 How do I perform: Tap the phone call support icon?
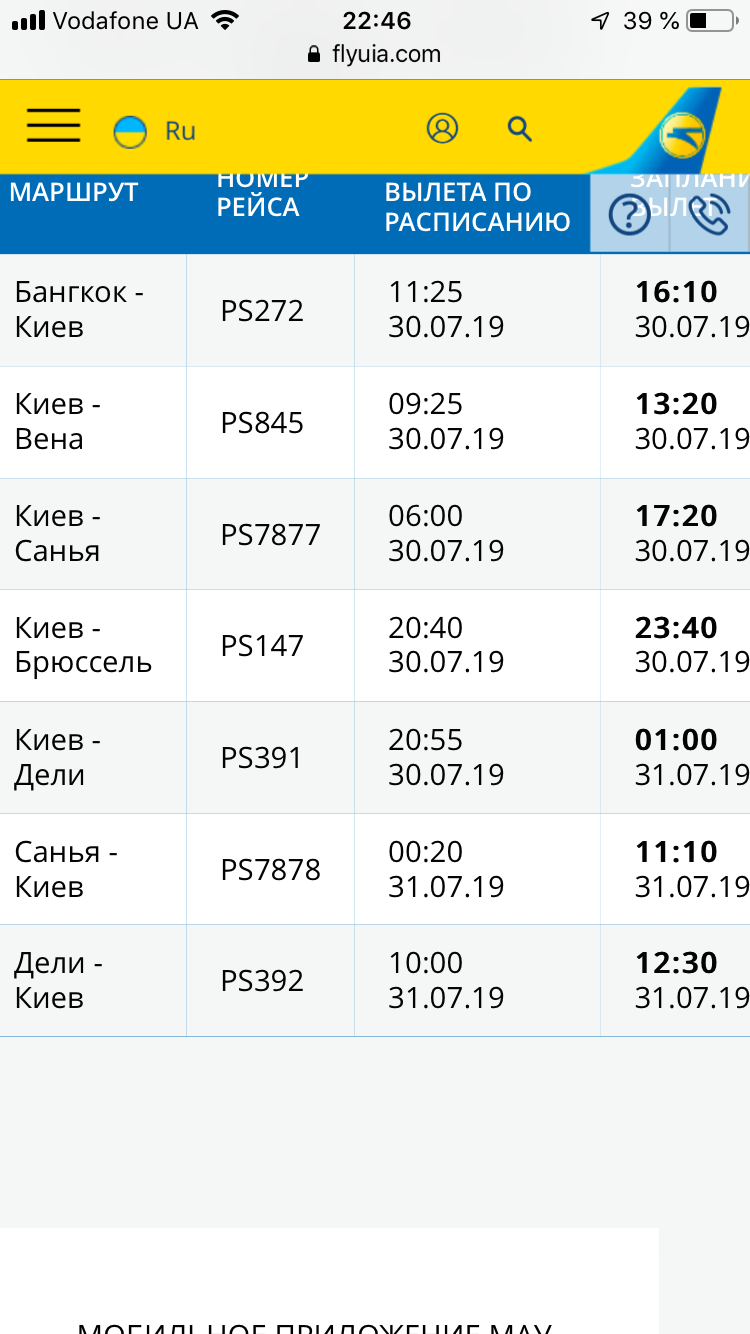click(x=709, y=214)
